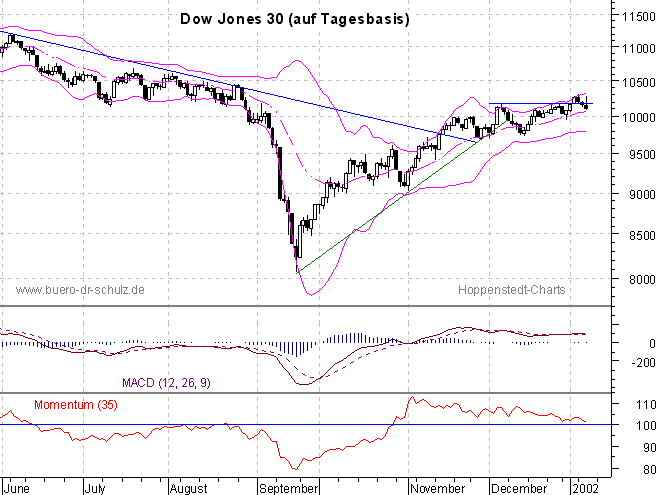
Task: Select the July label on time axis
Action: 95,489
